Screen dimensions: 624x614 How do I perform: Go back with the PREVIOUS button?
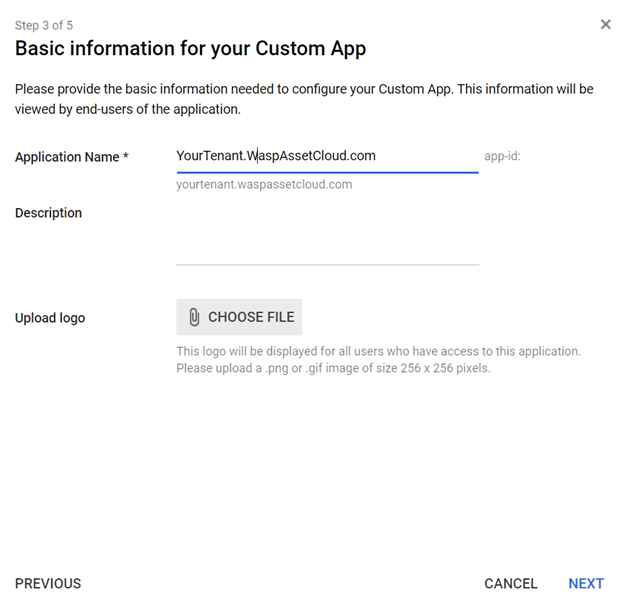[x=48, y=584]
